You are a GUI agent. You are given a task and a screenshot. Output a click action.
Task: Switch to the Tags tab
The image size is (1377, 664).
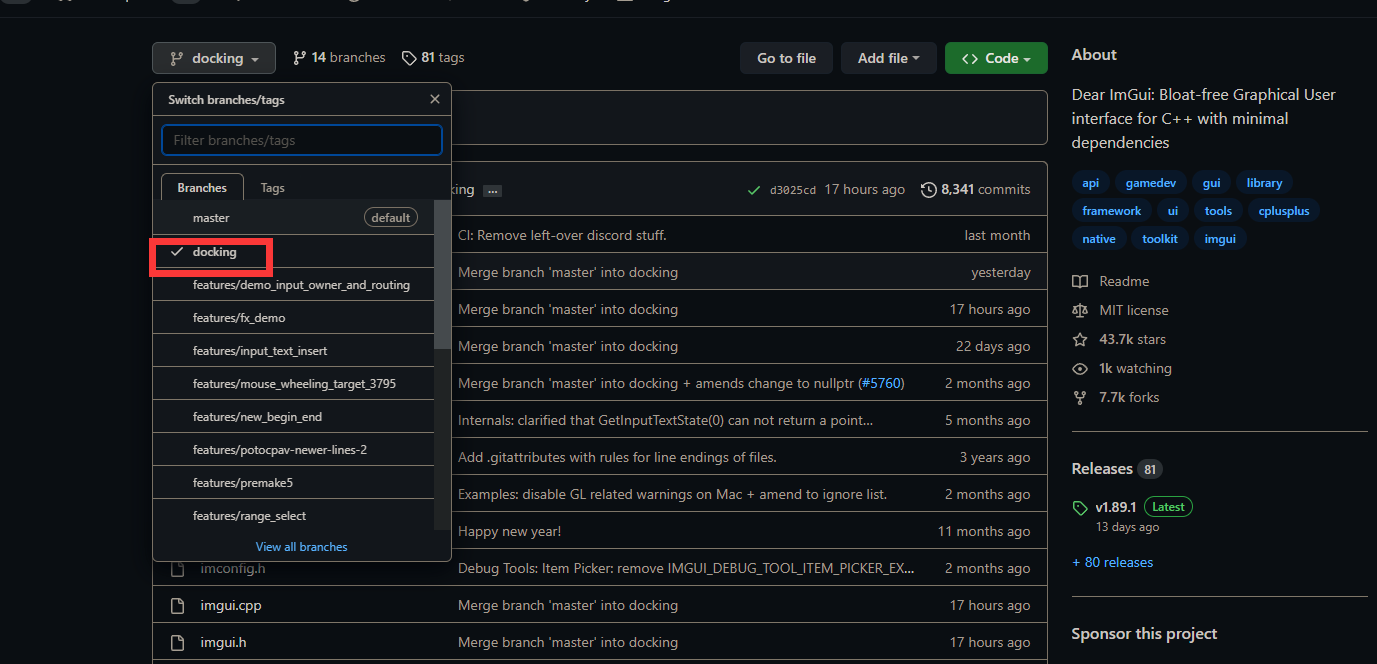pyautogui.click(x=272, y=187)
